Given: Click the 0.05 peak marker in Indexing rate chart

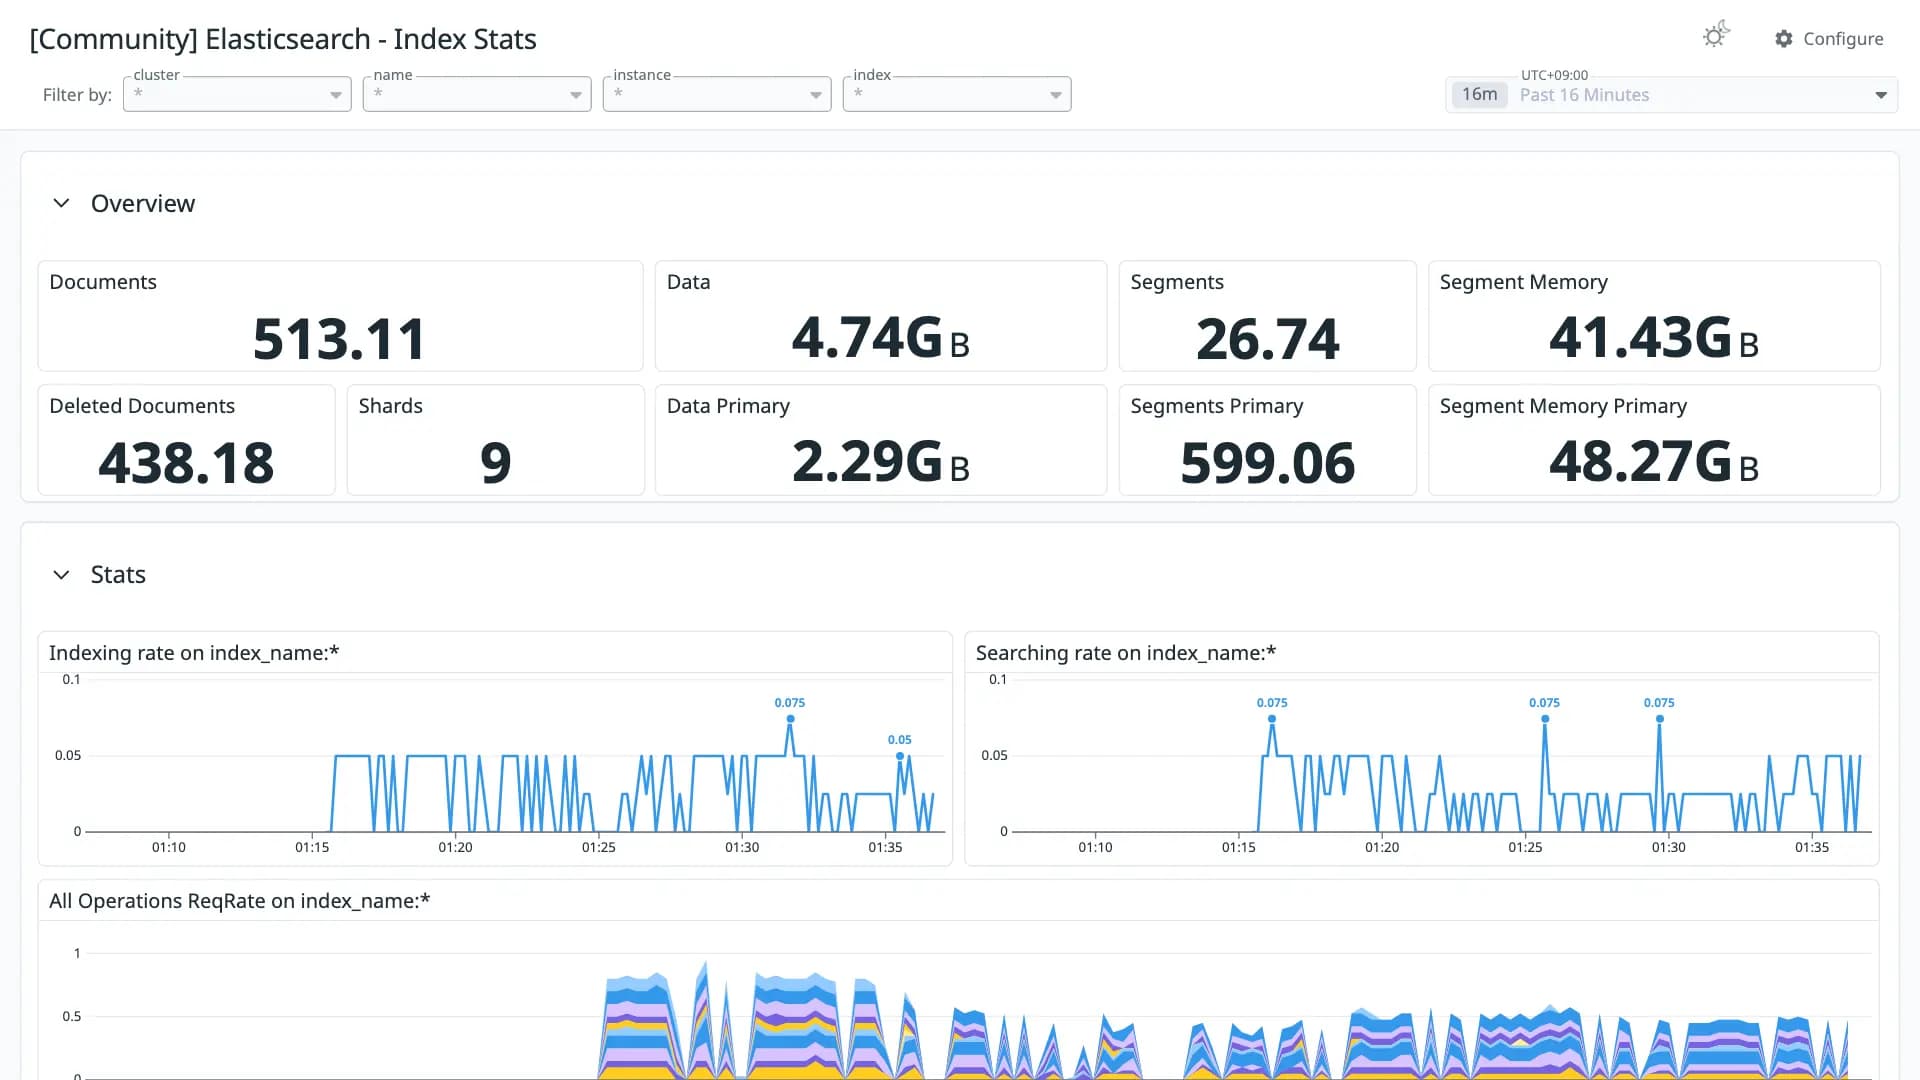Looking at the screenshot, I should pos(900,755).
